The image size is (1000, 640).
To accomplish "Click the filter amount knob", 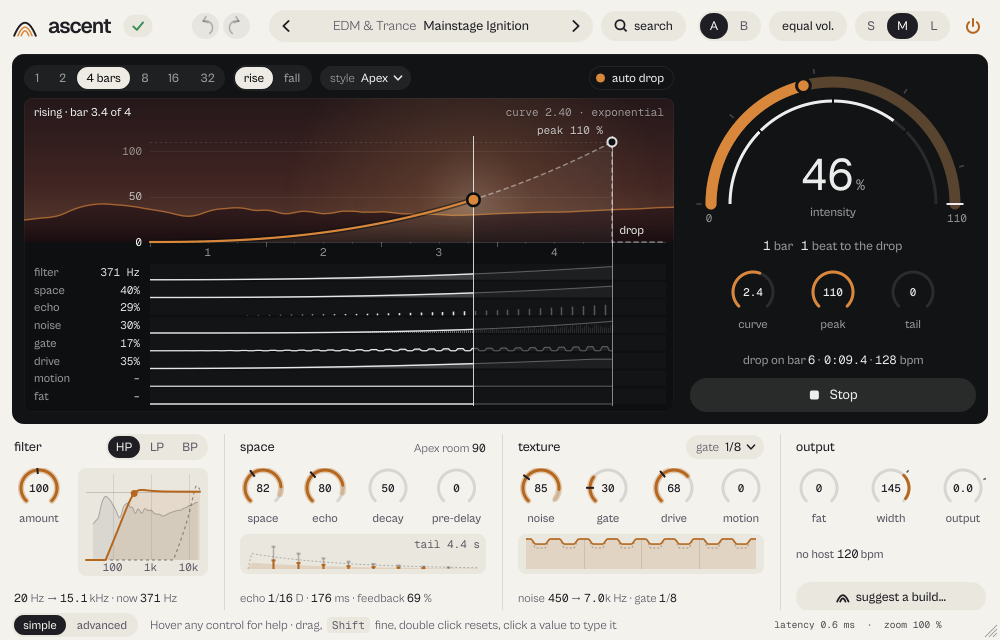I will click(39, 488).
